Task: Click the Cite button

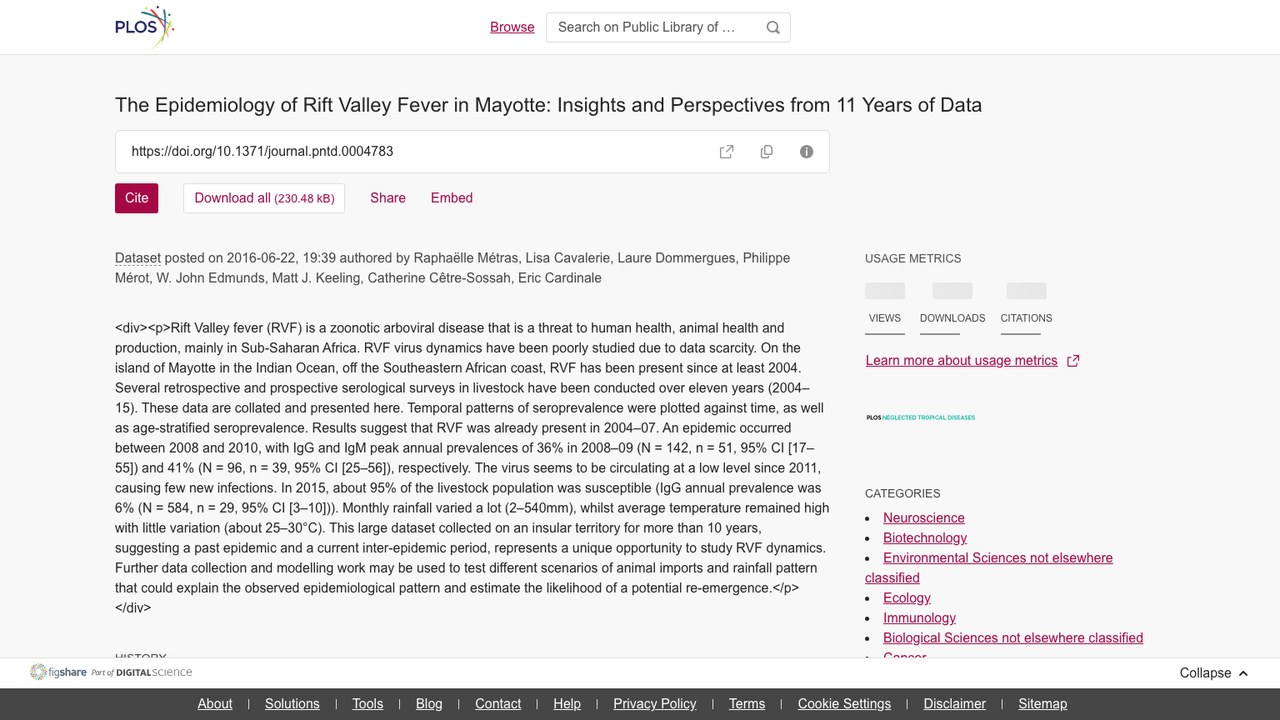Action: tap(137, 198)
